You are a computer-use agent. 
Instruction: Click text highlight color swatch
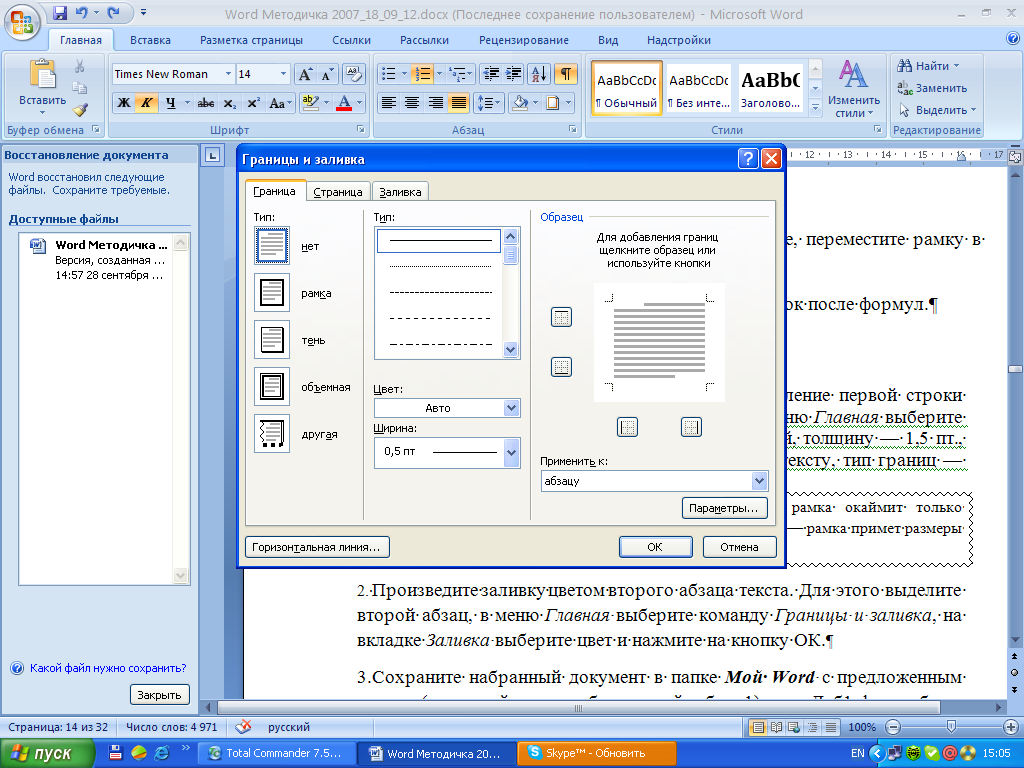pyautogui.click(x=311, y=103)
